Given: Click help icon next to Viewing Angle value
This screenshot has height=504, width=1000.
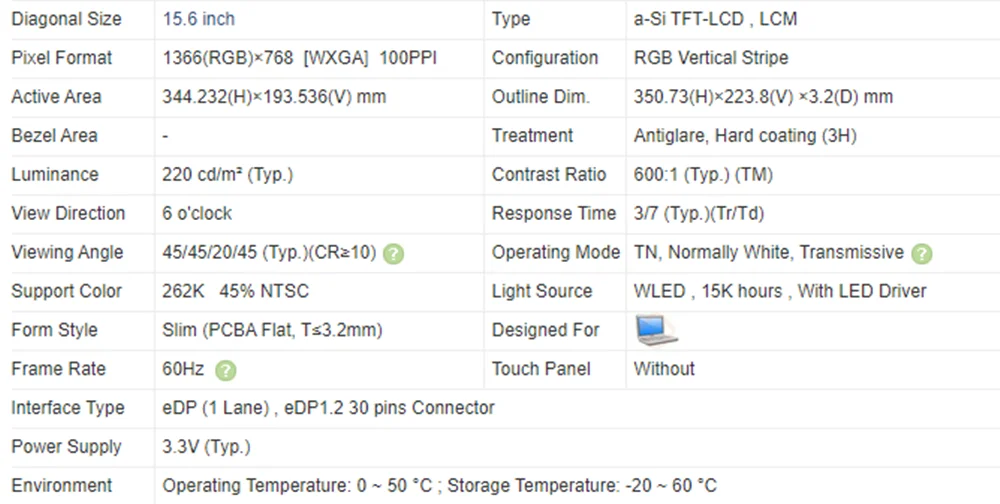Looking at the screenshot, I should click(x=393, y=254).
